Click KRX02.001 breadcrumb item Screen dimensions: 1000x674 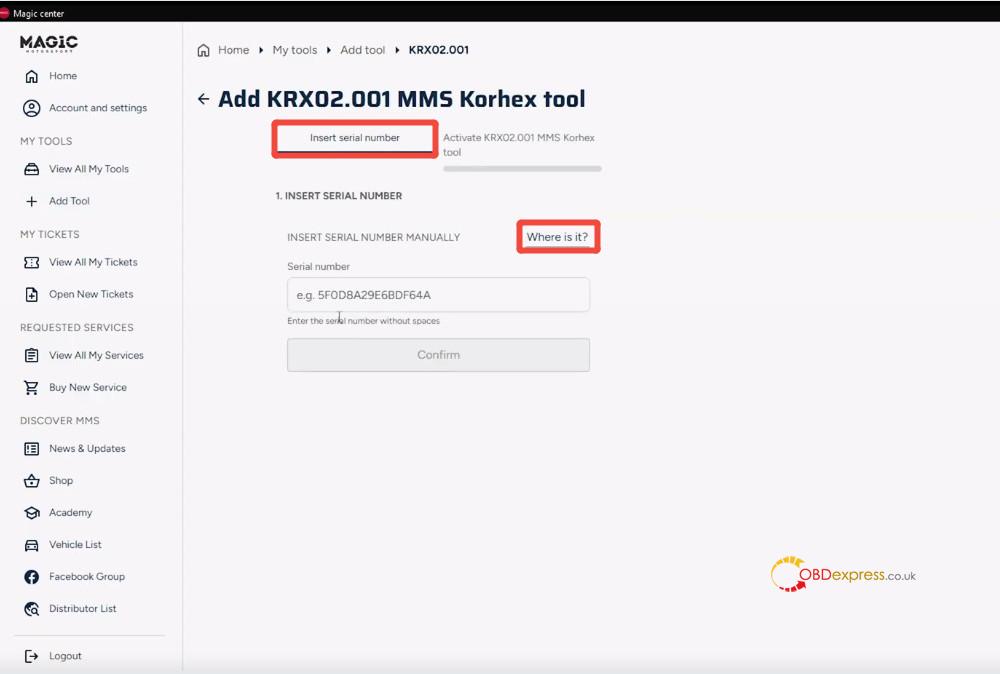(x=439, y=50)
